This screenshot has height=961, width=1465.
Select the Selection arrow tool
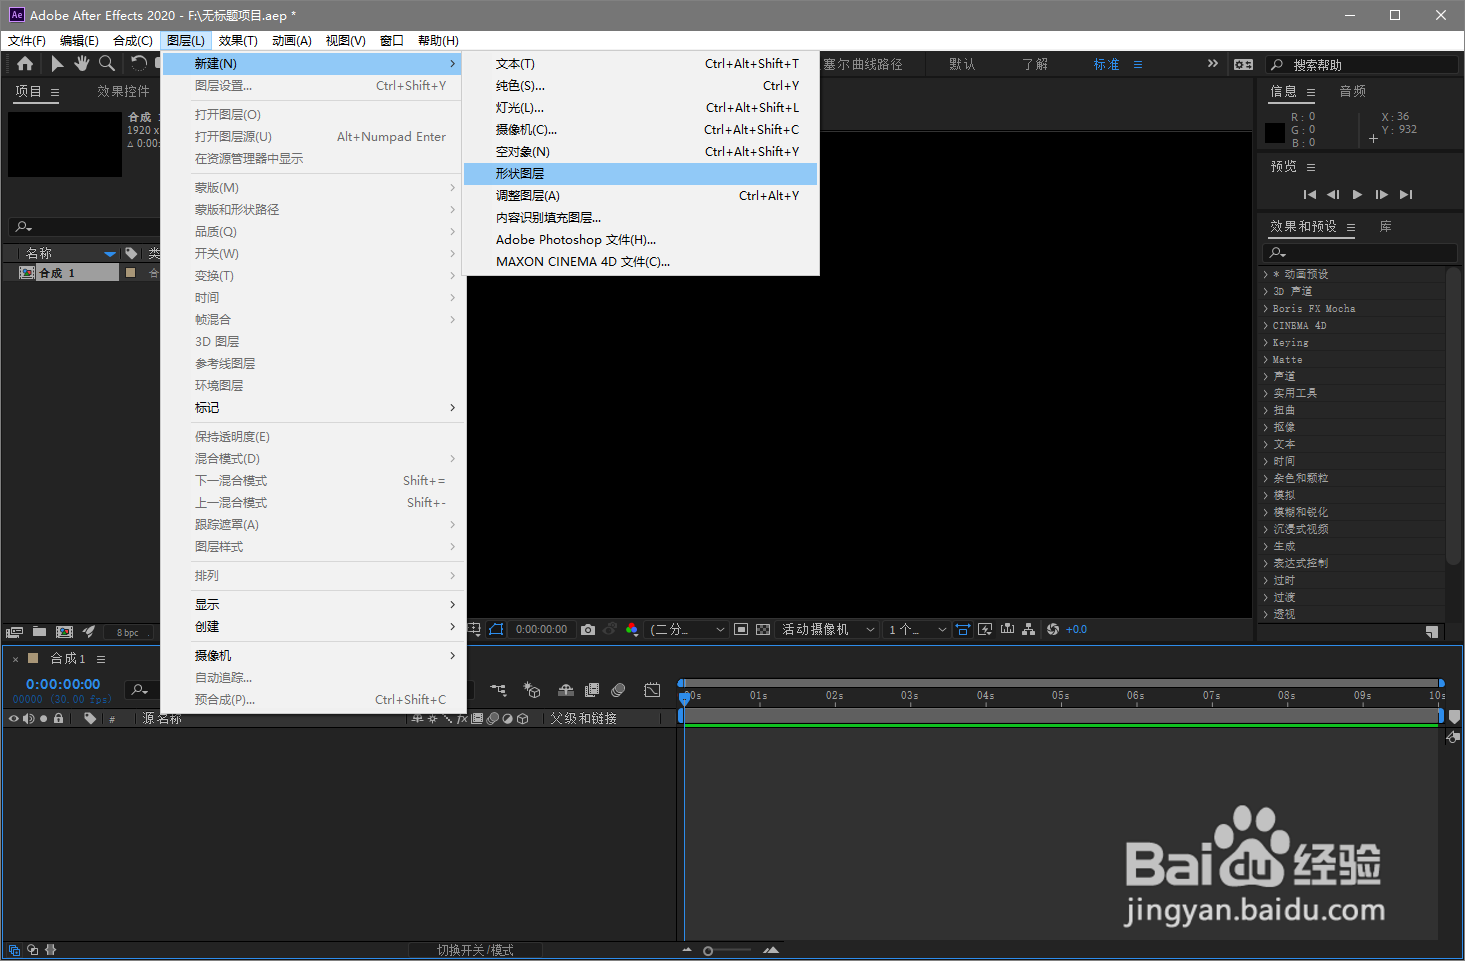coord(57,64)
